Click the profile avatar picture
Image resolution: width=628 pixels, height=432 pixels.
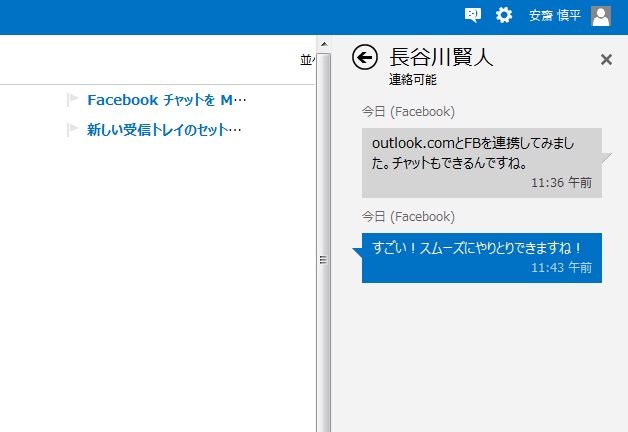tap(601, 15)
